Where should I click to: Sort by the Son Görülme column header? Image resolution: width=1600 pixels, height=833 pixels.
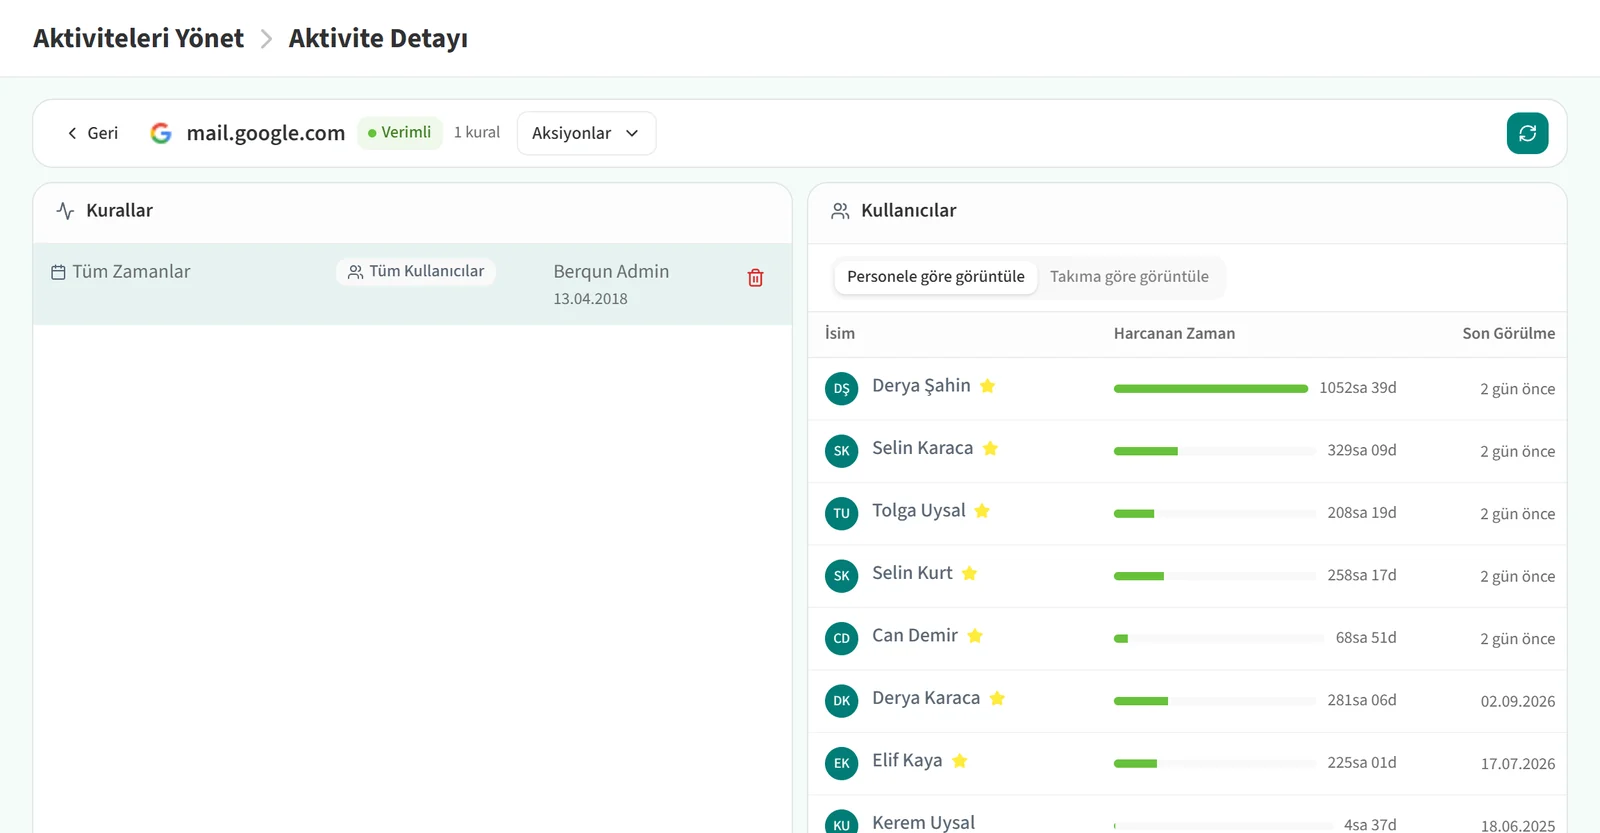click(x=1509, y=333)
